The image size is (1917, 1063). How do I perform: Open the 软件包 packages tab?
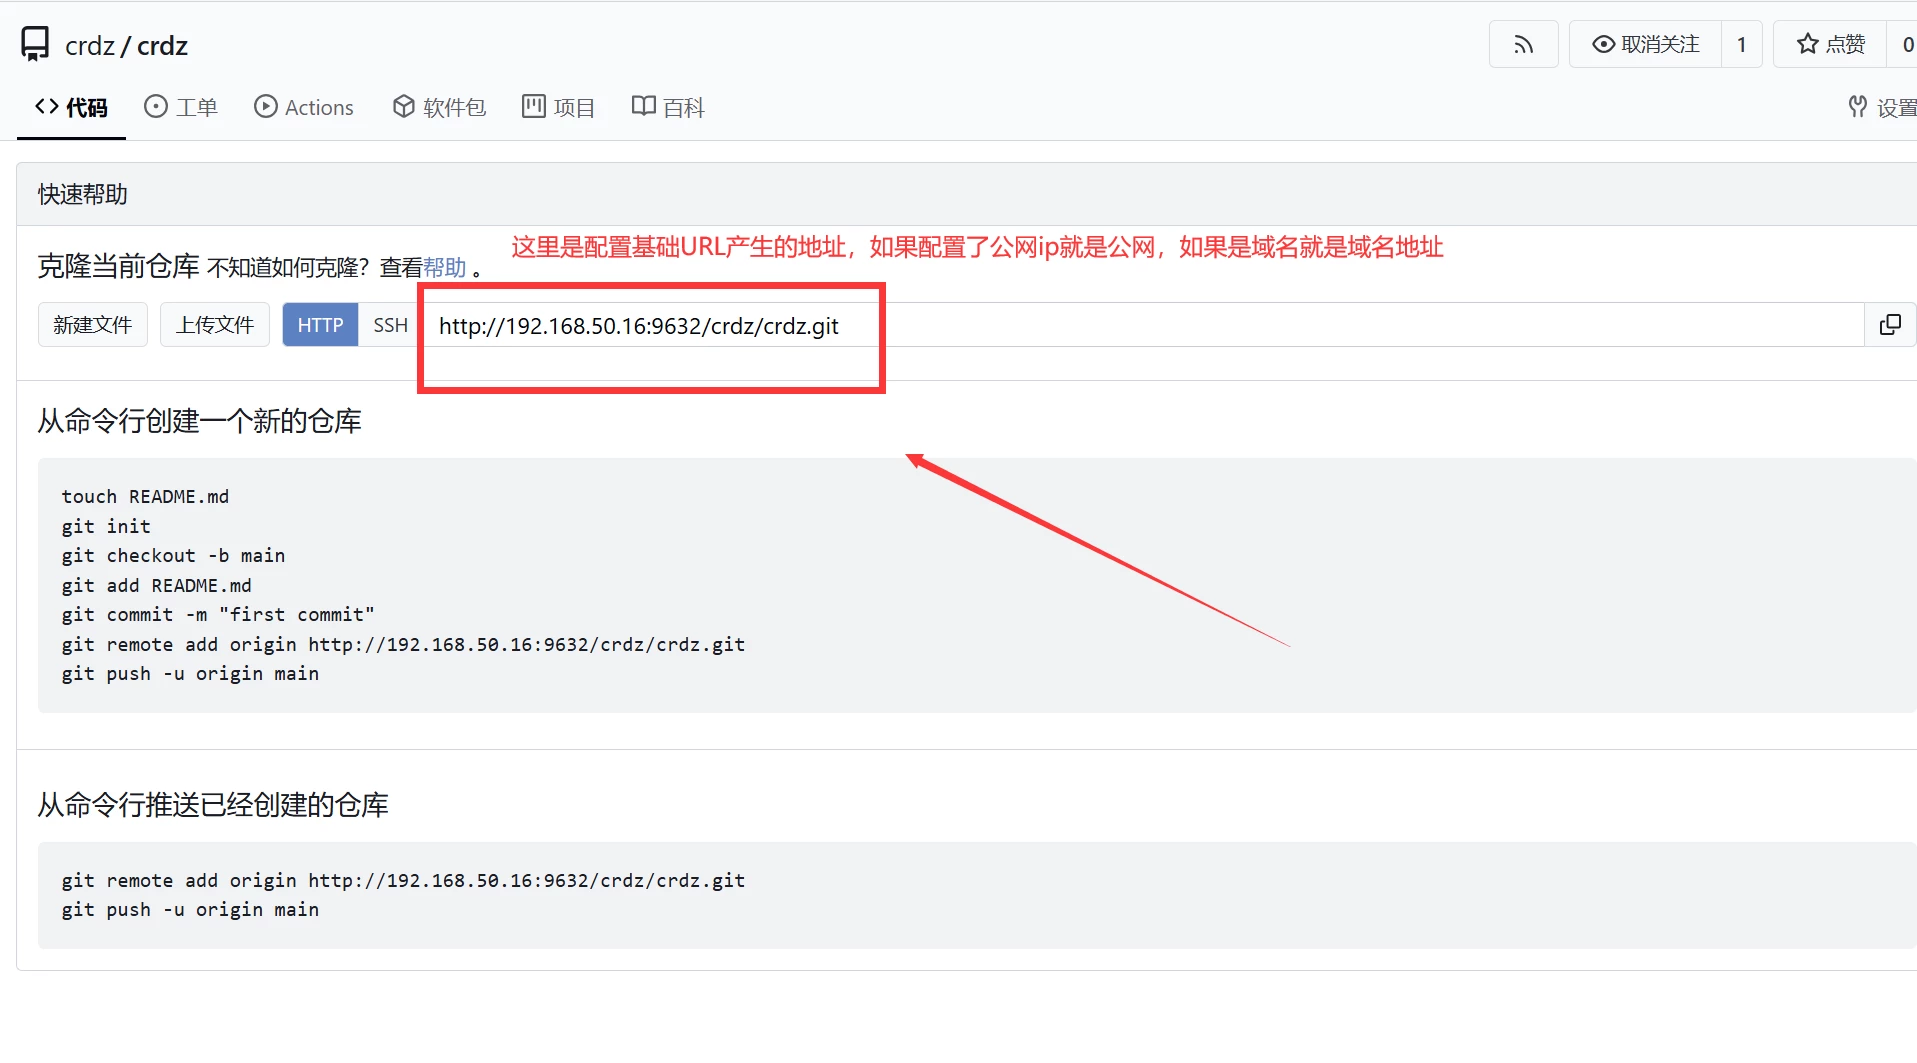click(439, 108)
